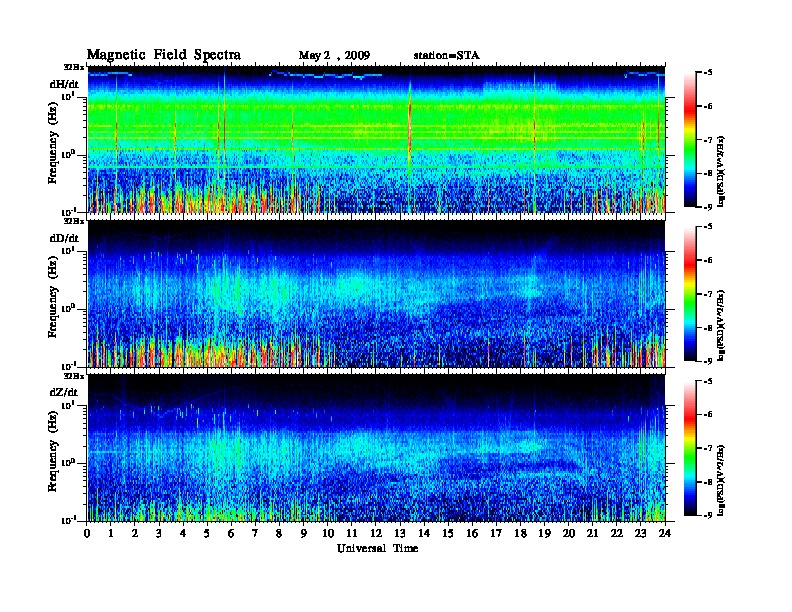Click the "2" tick on Universal Time axis
The image size is (792, 612).
coord(135,533)
